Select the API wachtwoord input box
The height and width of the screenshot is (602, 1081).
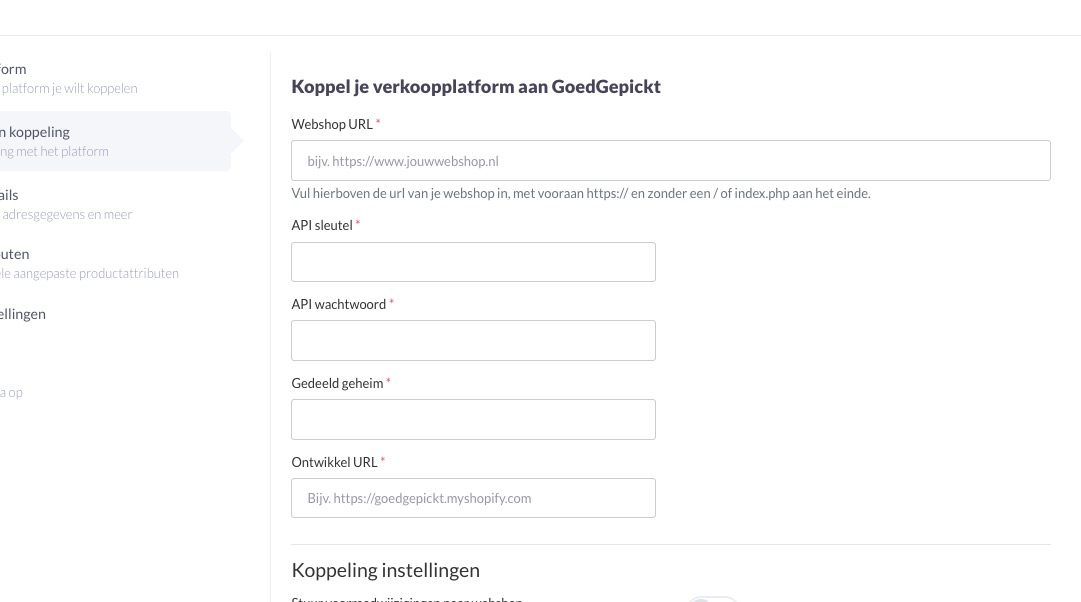473,341
